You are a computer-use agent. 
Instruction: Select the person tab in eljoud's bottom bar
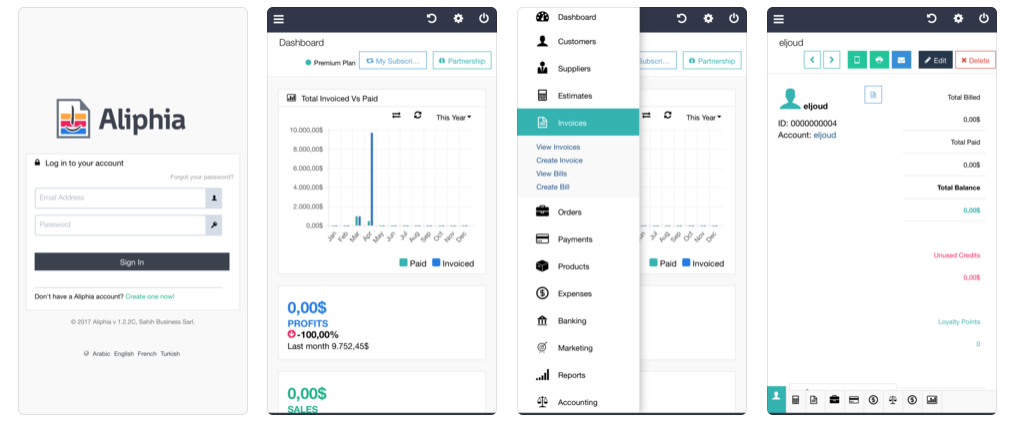776,399
